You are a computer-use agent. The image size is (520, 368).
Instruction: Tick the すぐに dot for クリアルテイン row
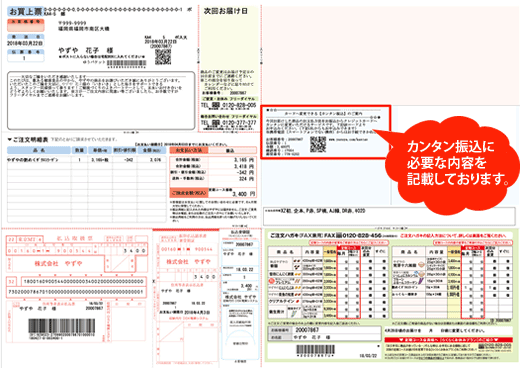coord(384,301)
